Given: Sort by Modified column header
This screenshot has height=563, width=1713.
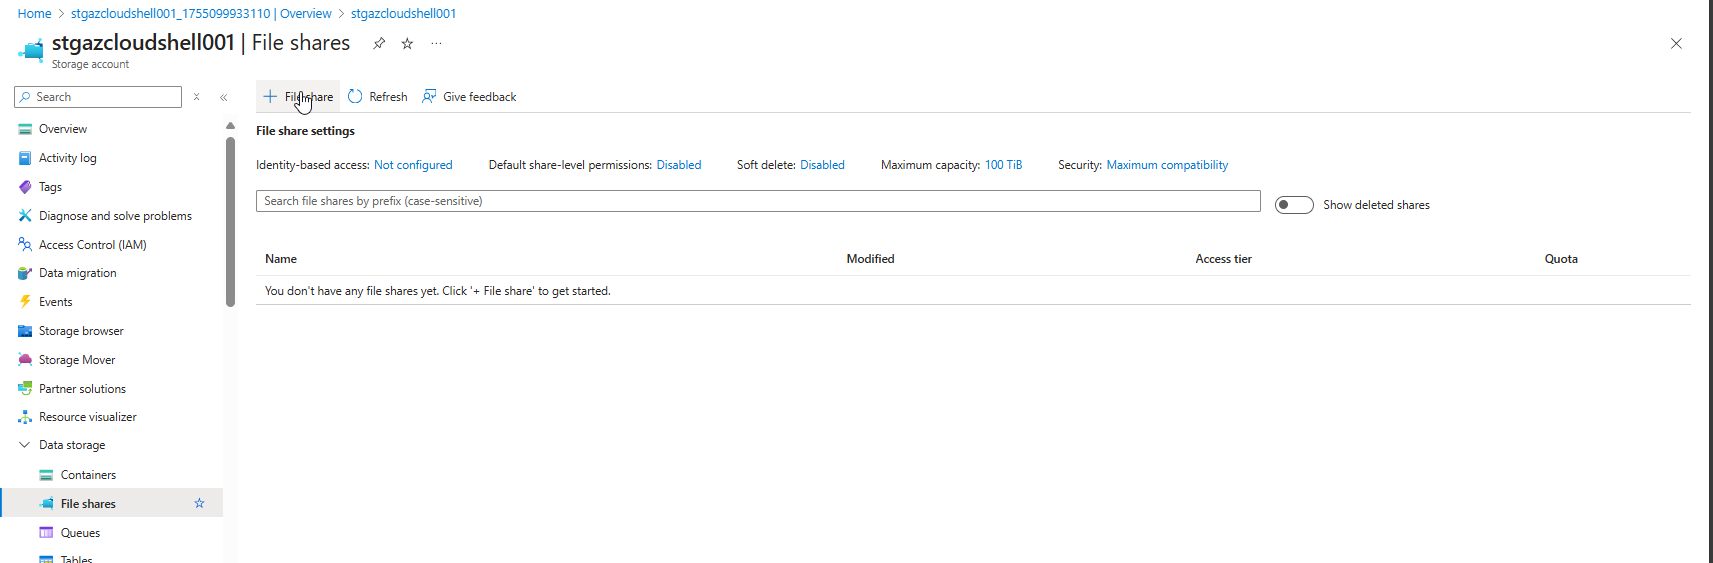Looking at the screenshot, I should point(870,259).
